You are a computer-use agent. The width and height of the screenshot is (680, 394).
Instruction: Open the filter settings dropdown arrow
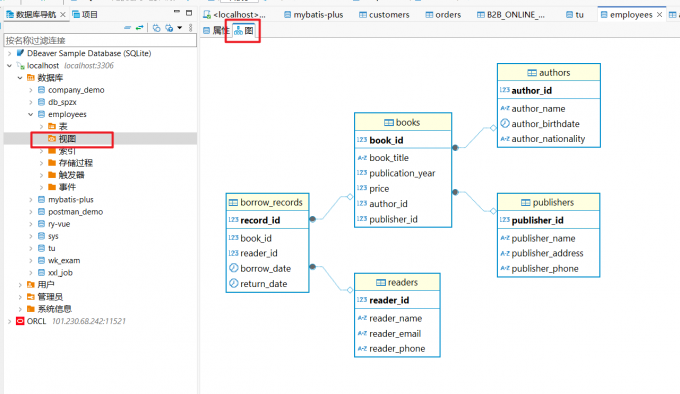[180, 28]
